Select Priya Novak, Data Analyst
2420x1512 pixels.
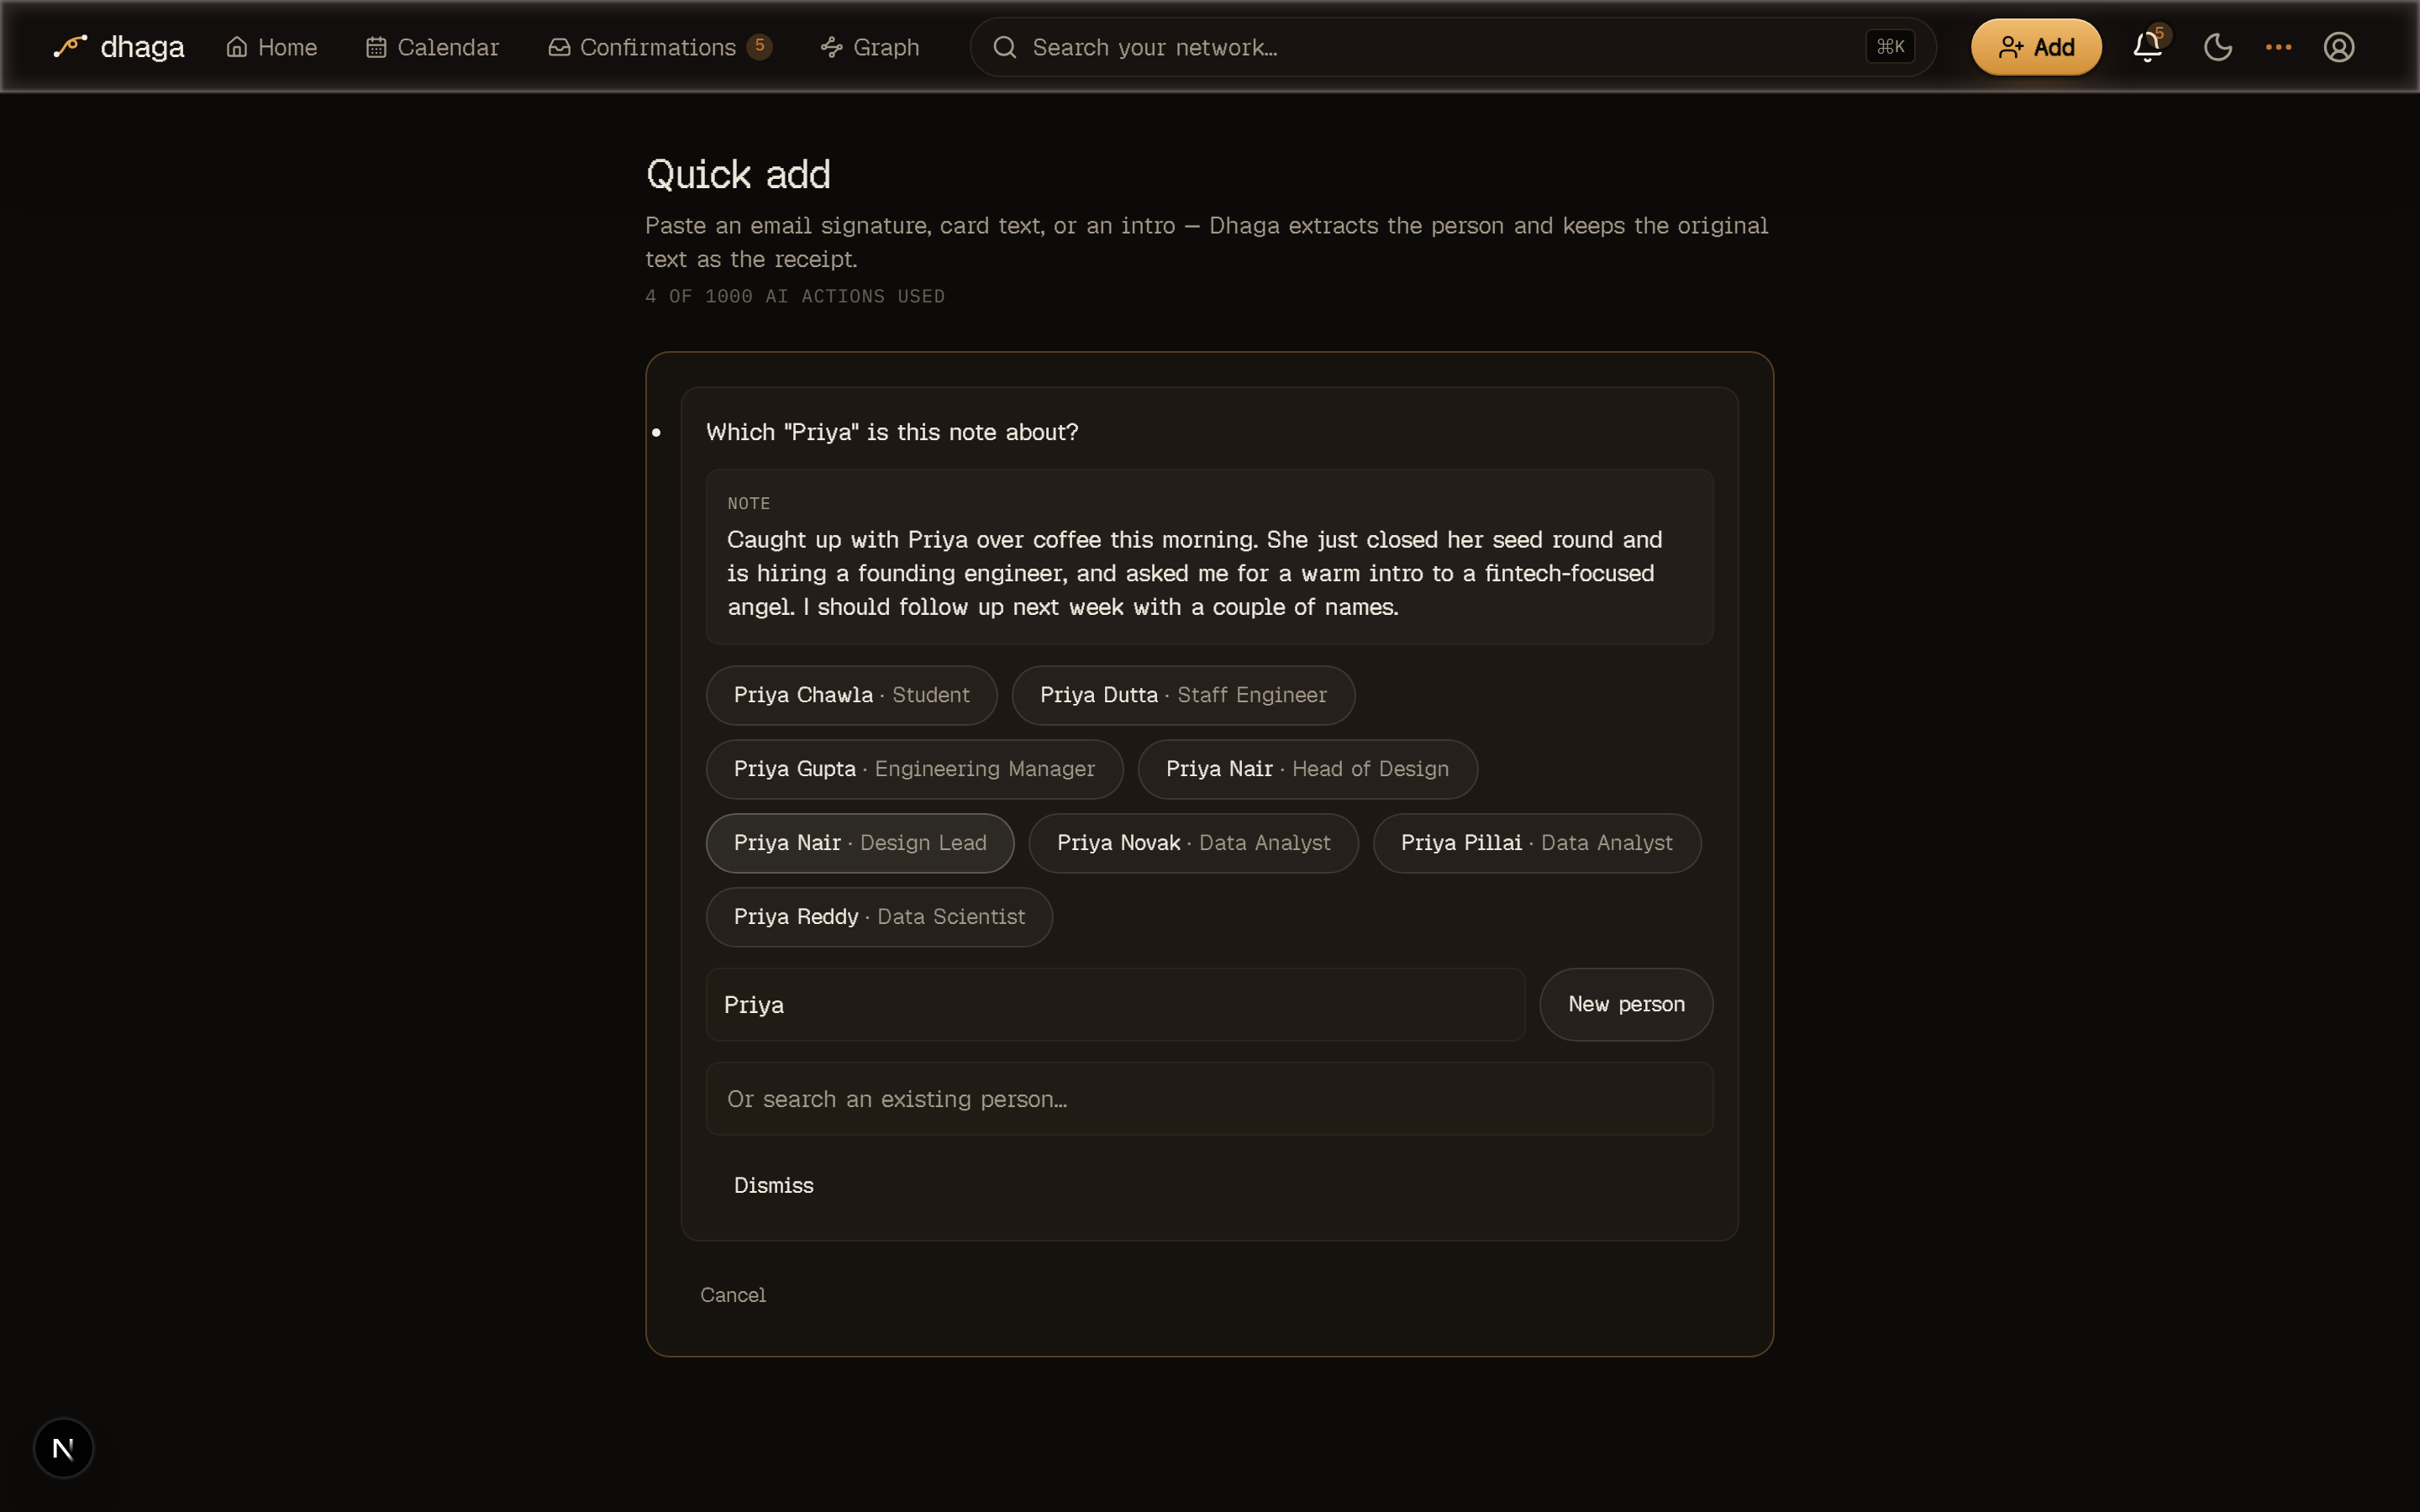pyautogui.click(x=1193, y=843)
